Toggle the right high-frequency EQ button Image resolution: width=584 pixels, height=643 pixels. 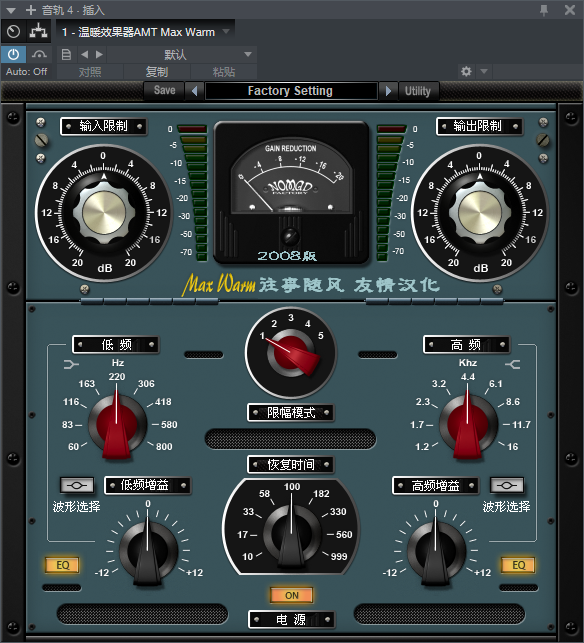[518, 565]
